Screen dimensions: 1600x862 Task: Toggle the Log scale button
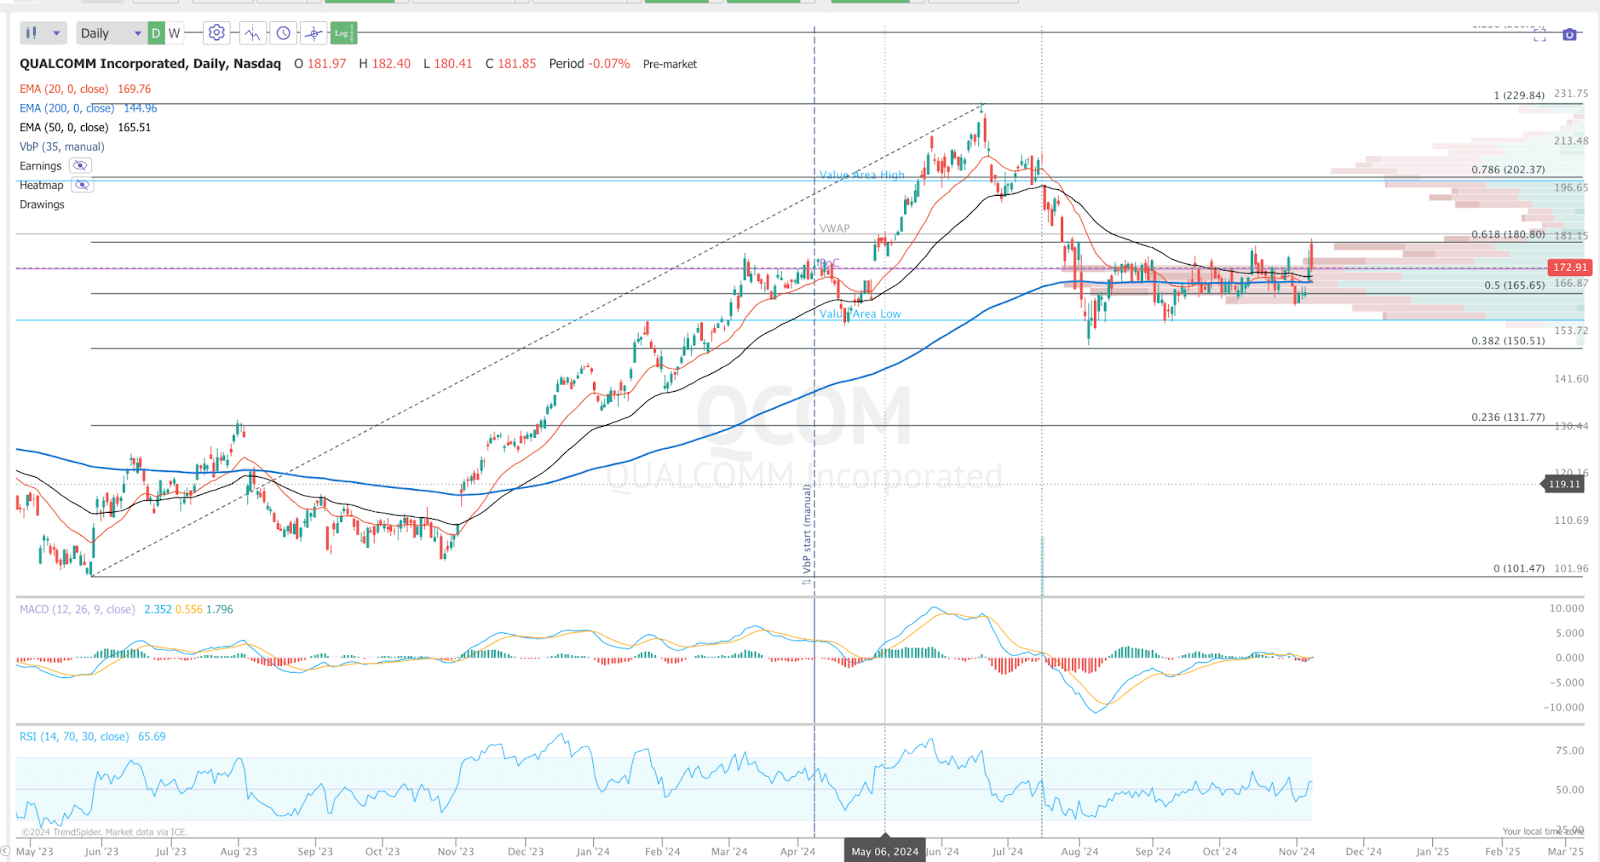342,33
